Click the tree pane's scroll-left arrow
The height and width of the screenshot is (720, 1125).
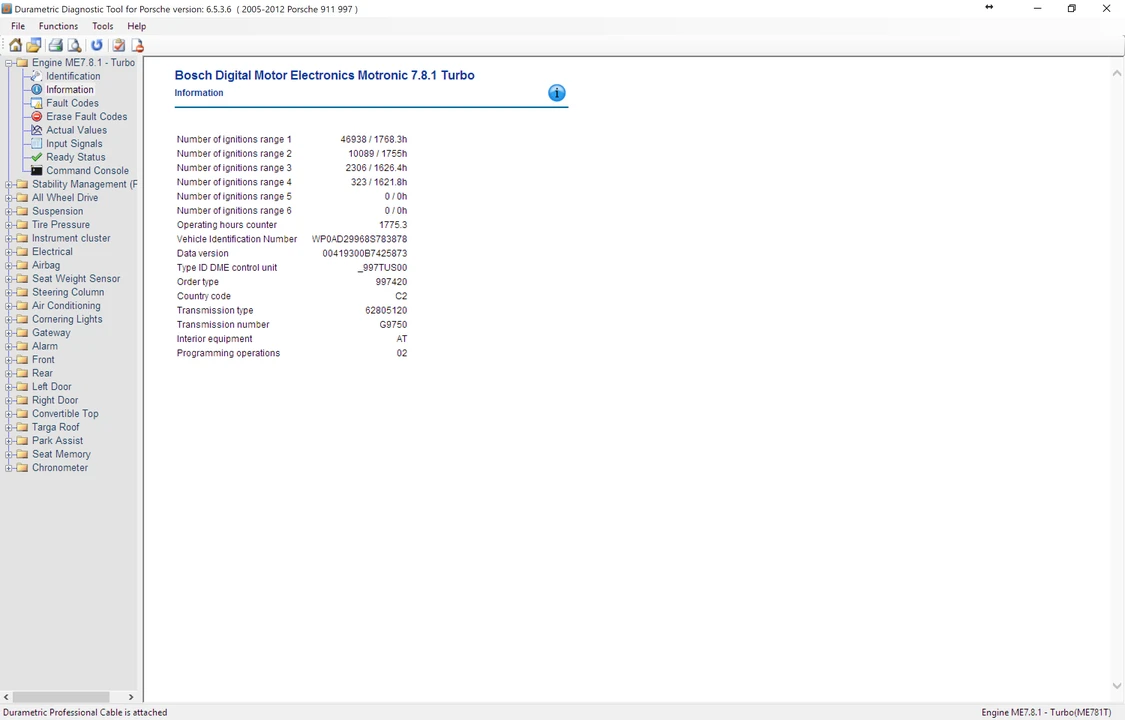point(6,697)
